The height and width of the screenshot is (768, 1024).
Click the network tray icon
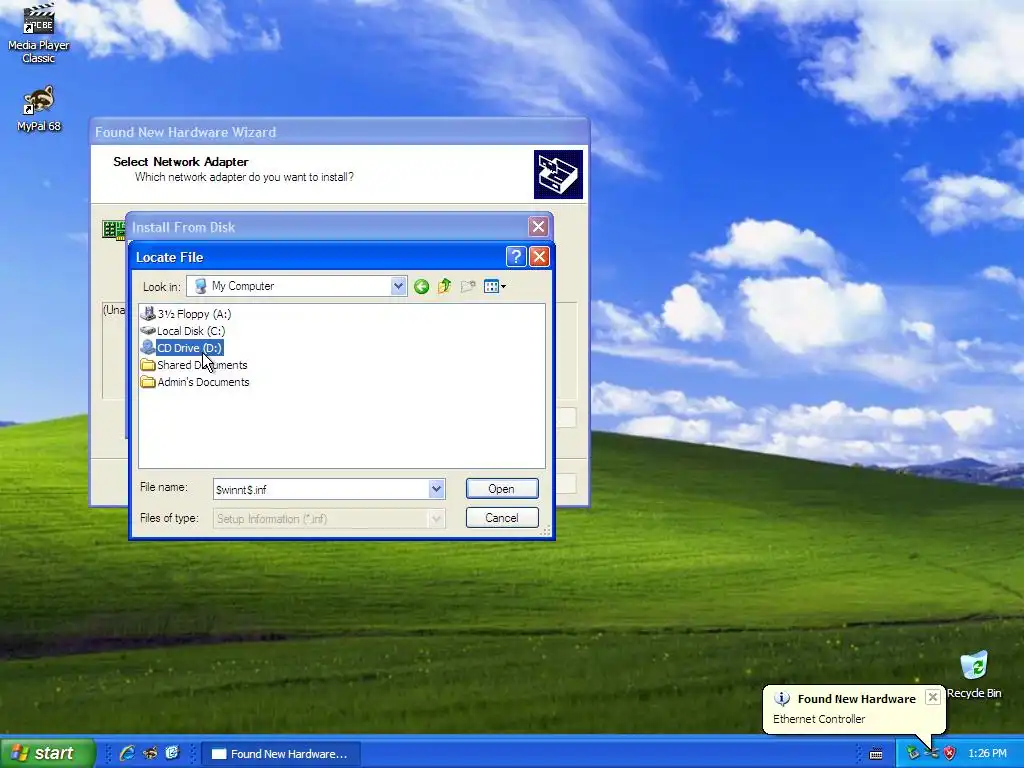coord(931,754)
